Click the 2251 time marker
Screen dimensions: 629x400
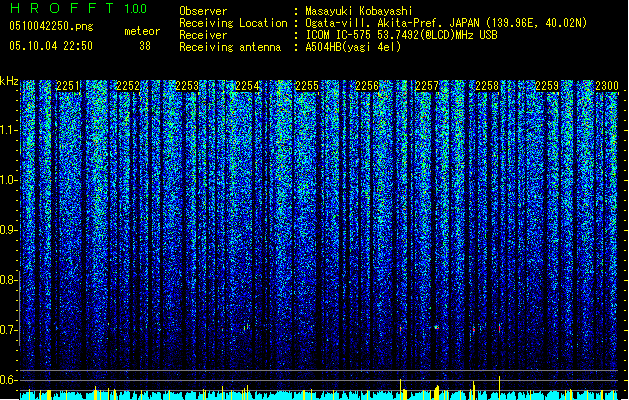pyautogui.click(x=68, y=86)
